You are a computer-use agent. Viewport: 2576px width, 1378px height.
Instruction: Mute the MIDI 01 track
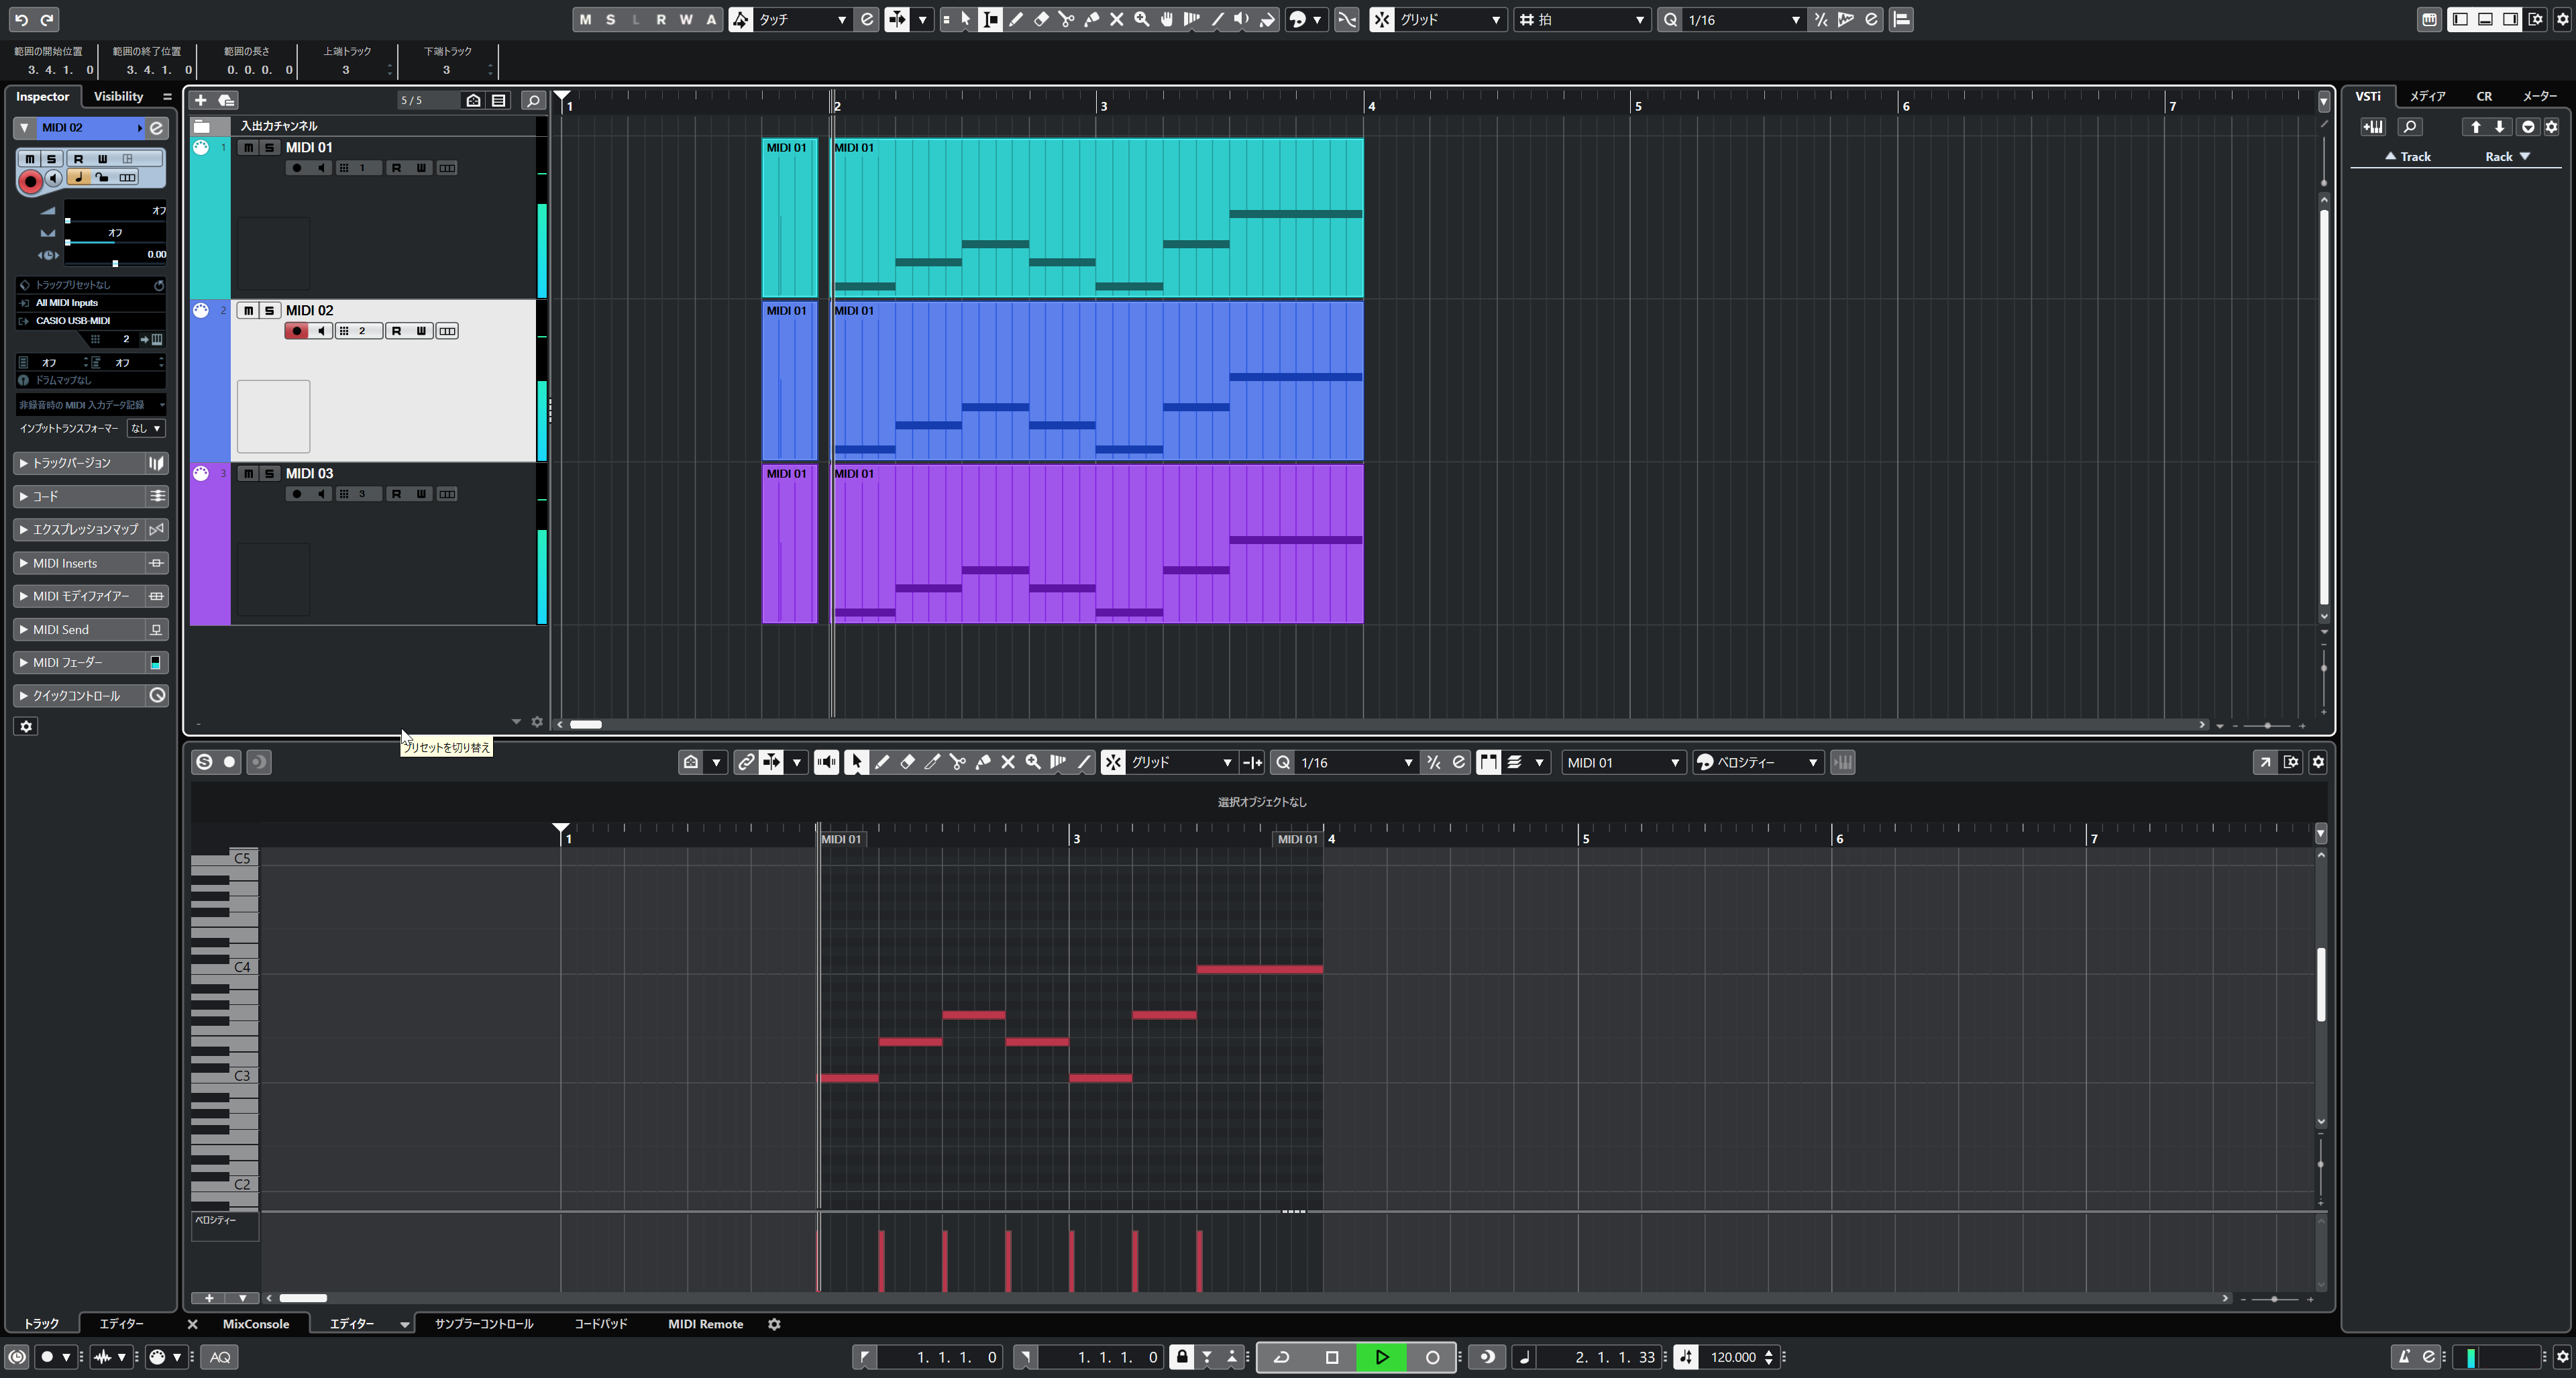(x=248, y=147)
